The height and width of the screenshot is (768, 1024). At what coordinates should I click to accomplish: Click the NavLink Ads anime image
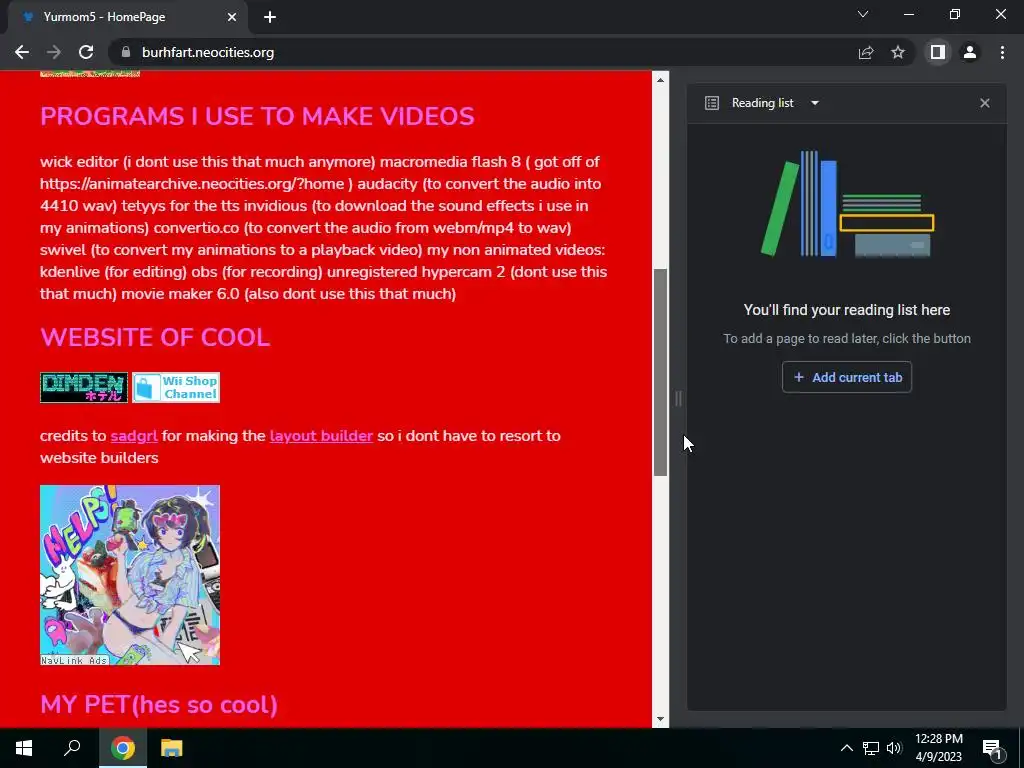tap(130, 575)
